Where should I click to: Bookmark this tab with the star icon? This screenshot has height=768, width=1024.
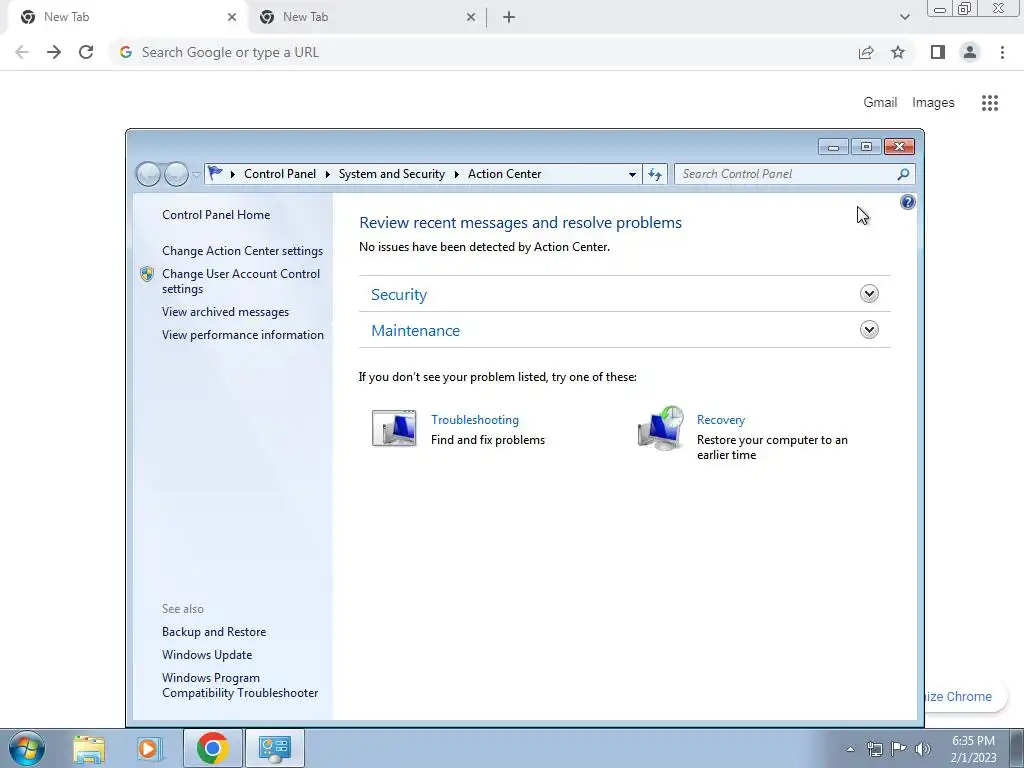pyautogui.click(x=898, y=52)
